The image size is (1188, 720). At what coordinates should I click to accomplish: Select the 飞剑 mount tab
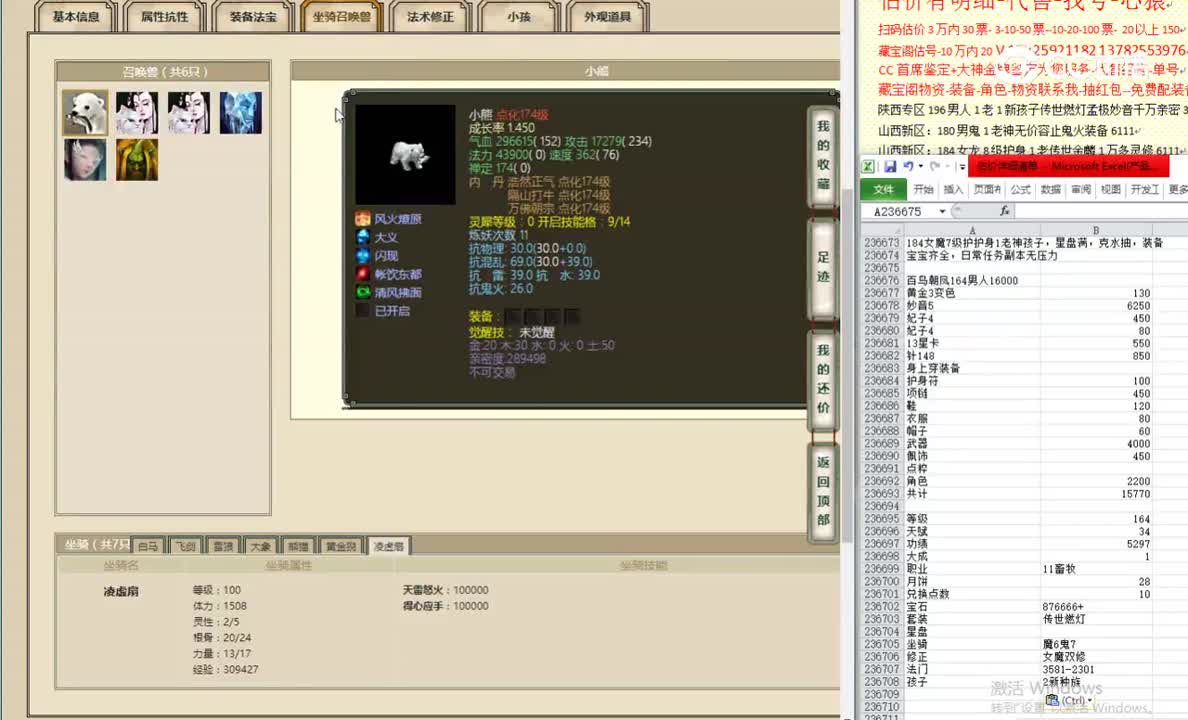pyautogui.click(x=186, y=546)
